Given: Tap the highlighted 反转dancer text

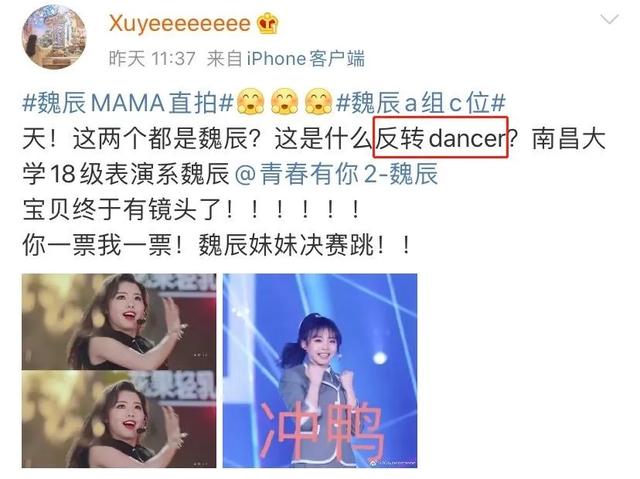Looking at the screenshot, I should tap(440, 137).
